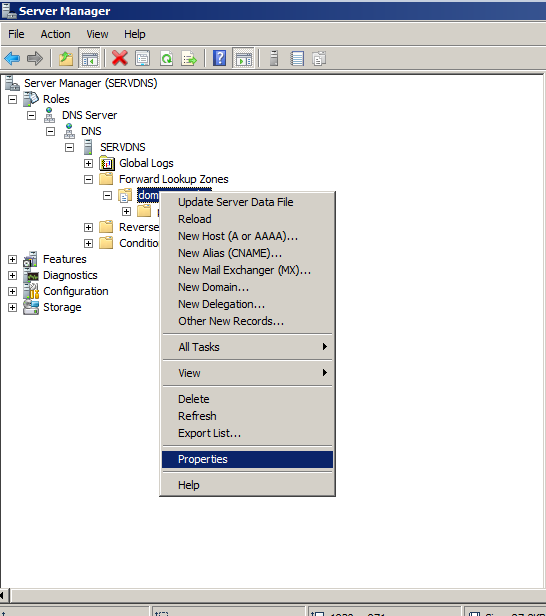
Task: Choose Help in the context menu
Action: (247, 485)
